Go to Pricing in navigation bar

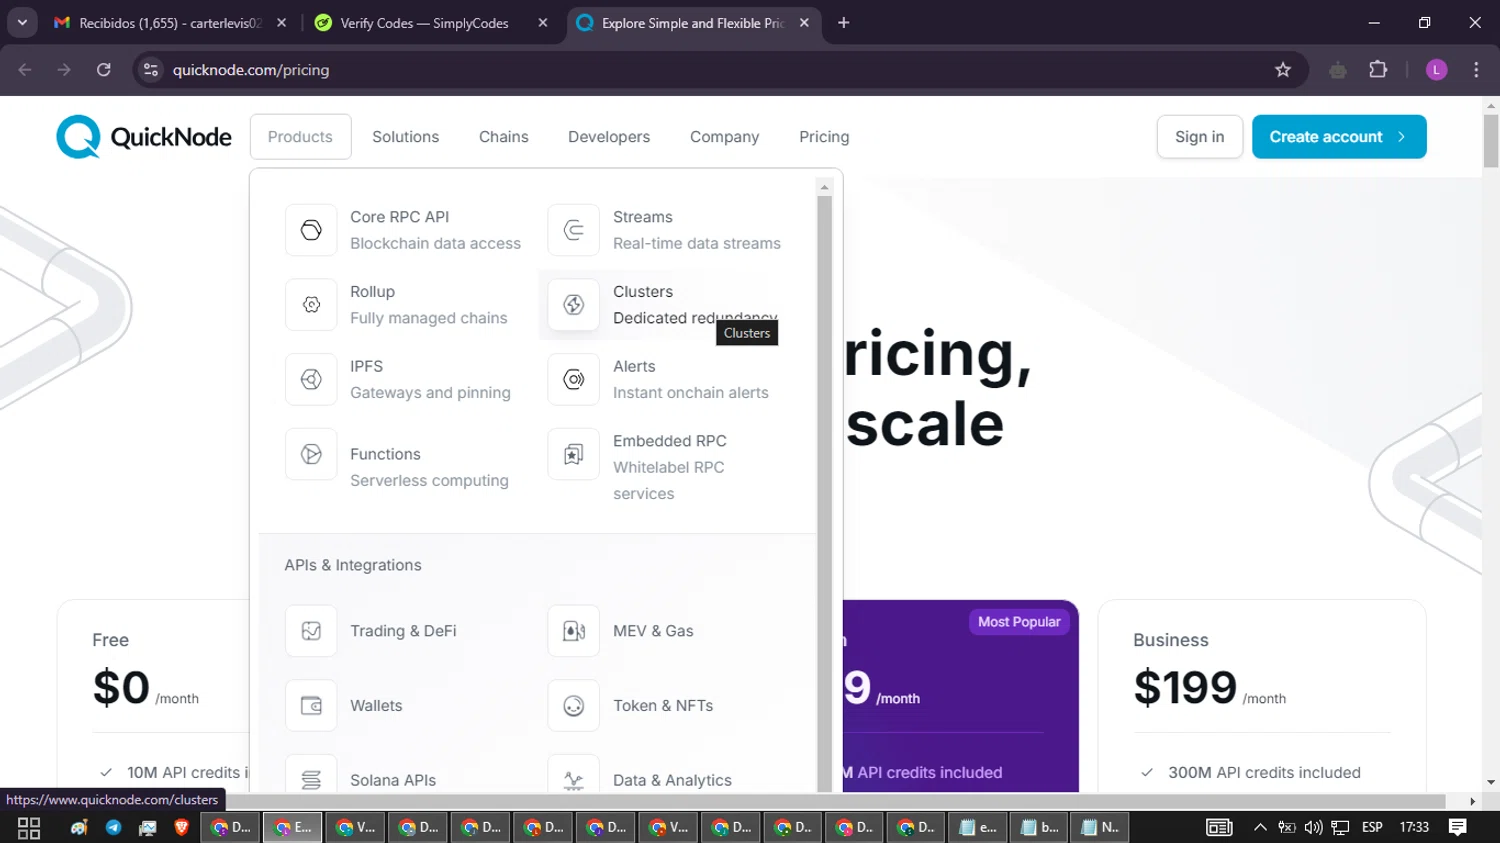[824, 137]
